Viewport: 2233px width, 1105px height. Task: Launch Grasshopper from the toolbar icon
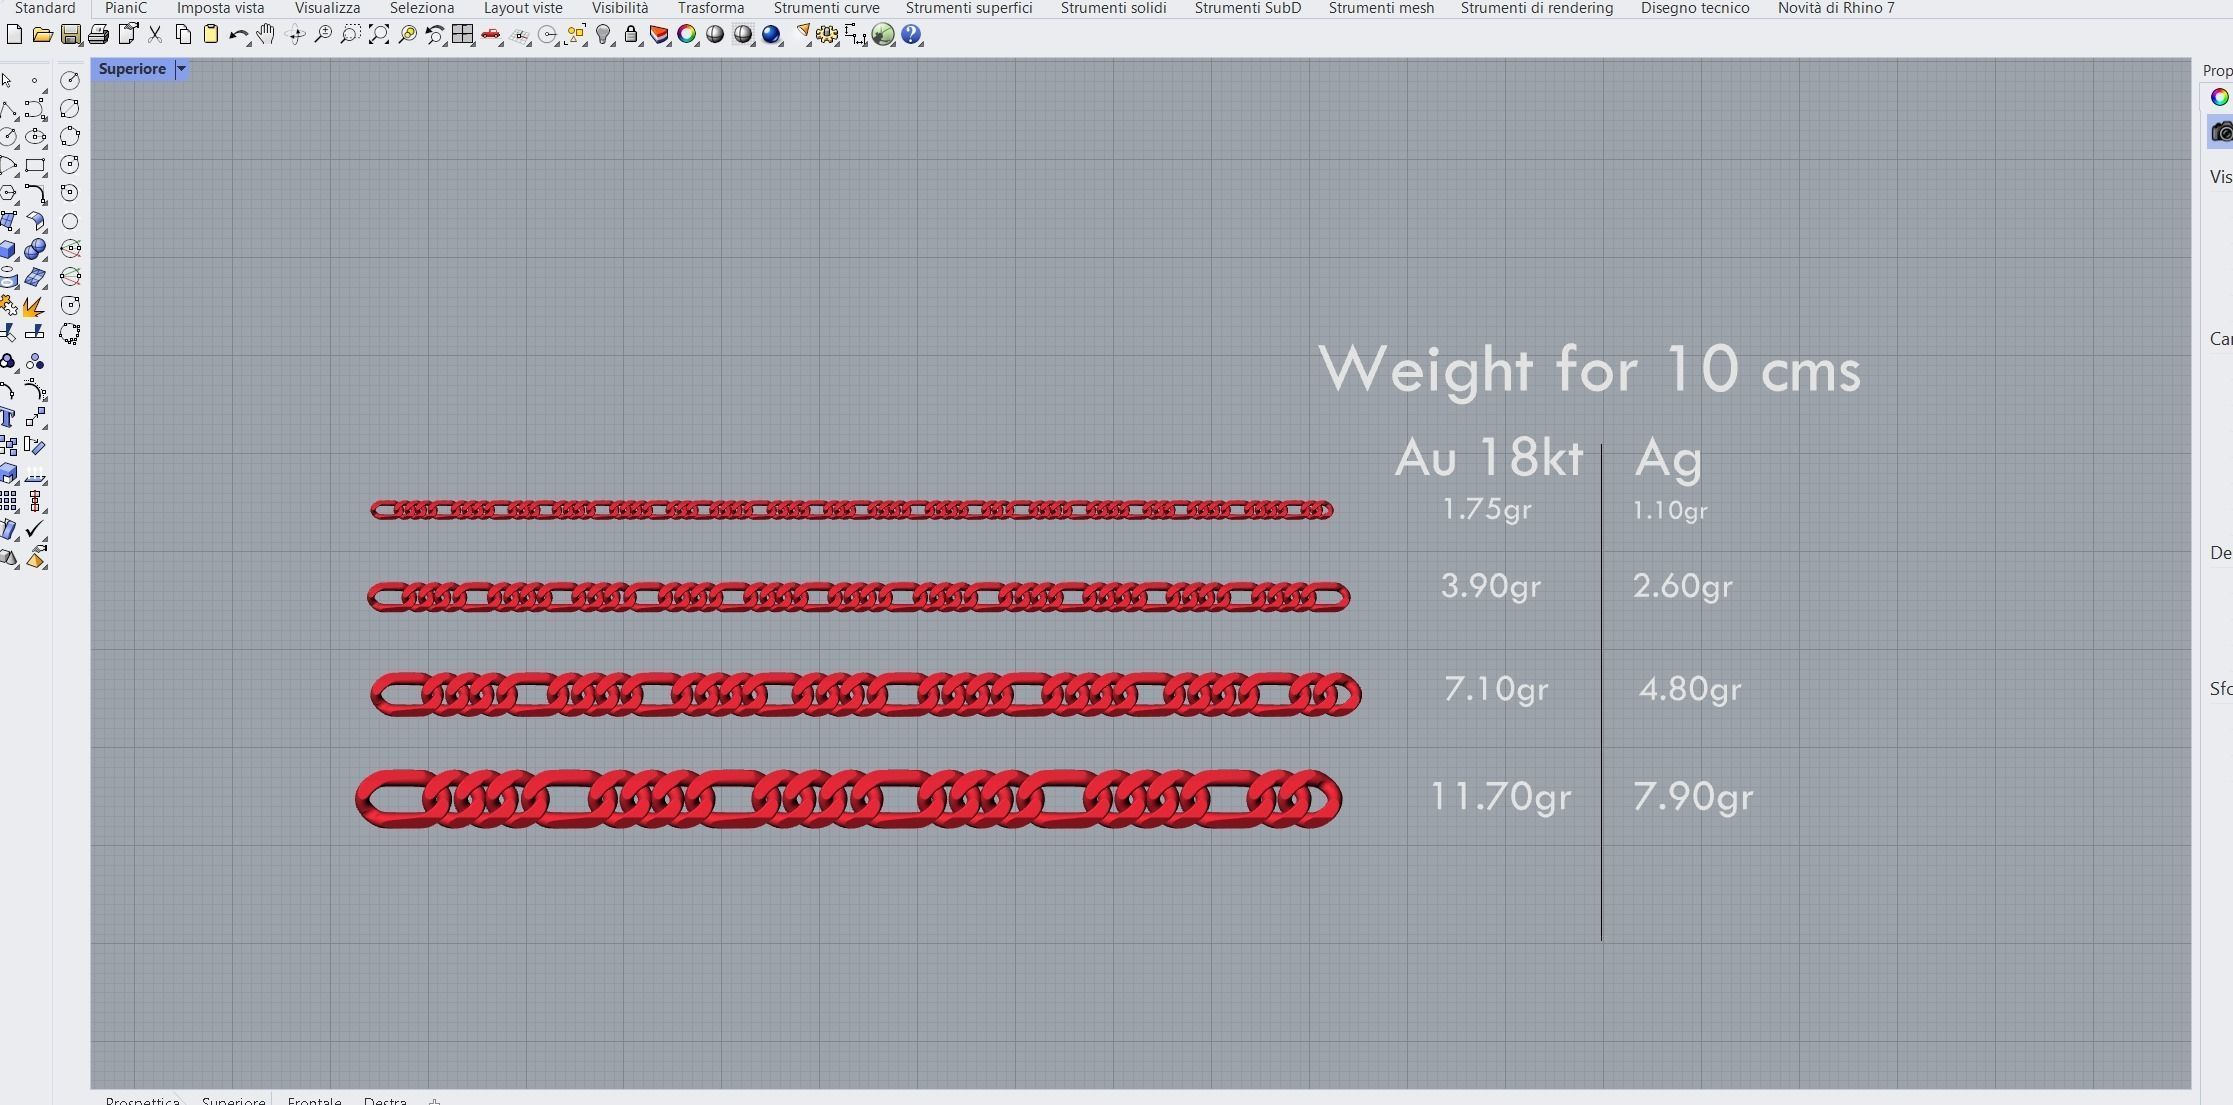[883, 35]
